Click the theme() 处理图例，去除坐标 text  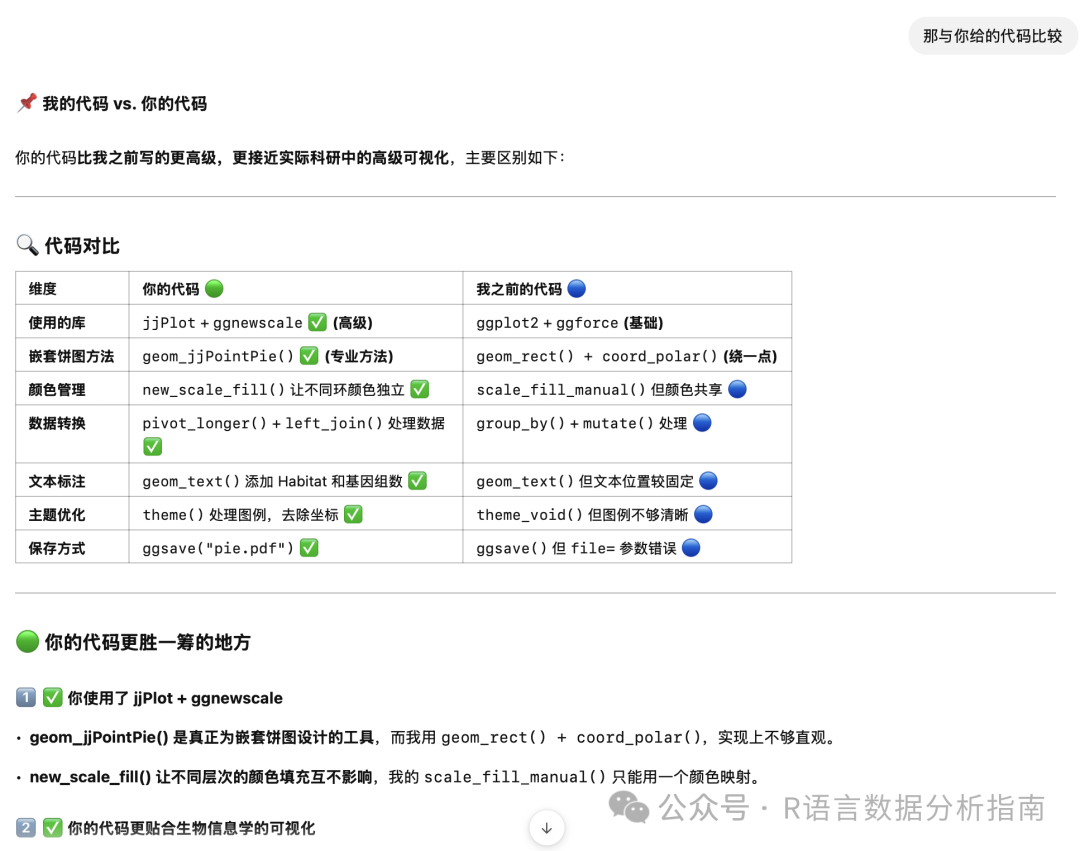[240, 515]
